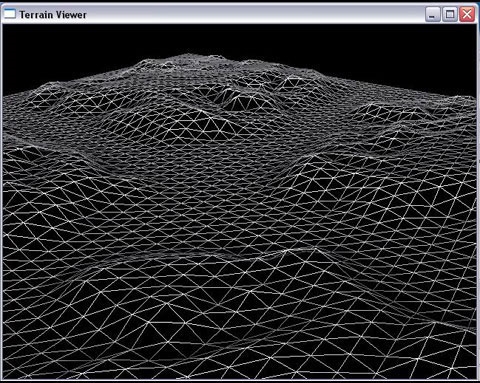This screenshot has width=480, height=383.
Task: Click the bottom window border edge
Action: click(x=240, y=380)
